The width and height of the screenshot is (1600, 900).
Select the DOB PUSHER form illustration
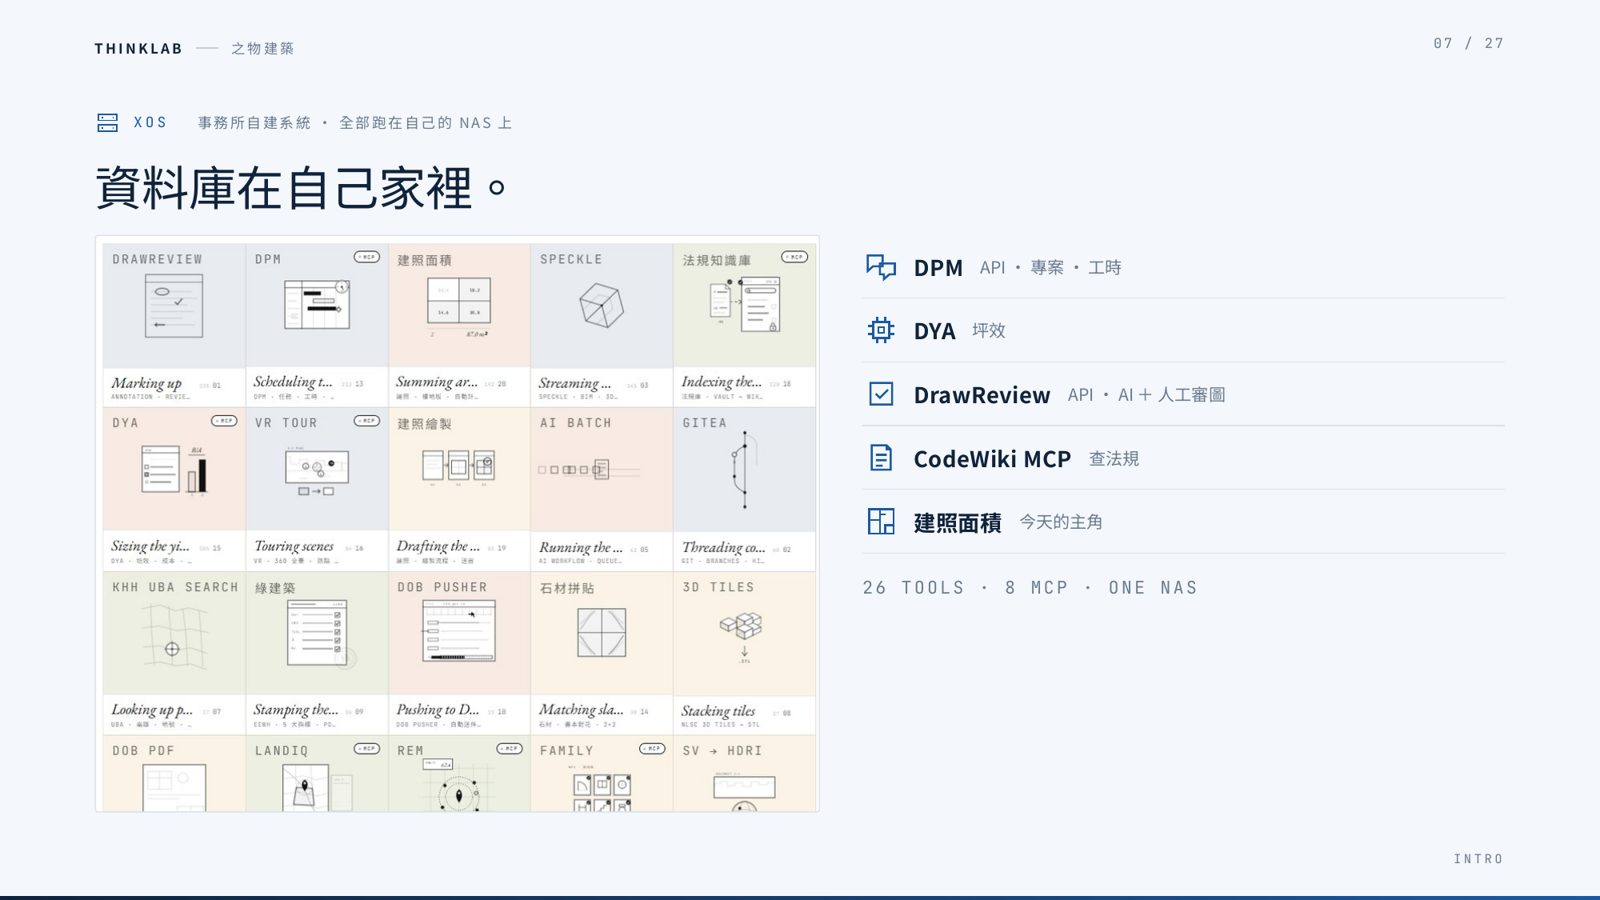458,632
